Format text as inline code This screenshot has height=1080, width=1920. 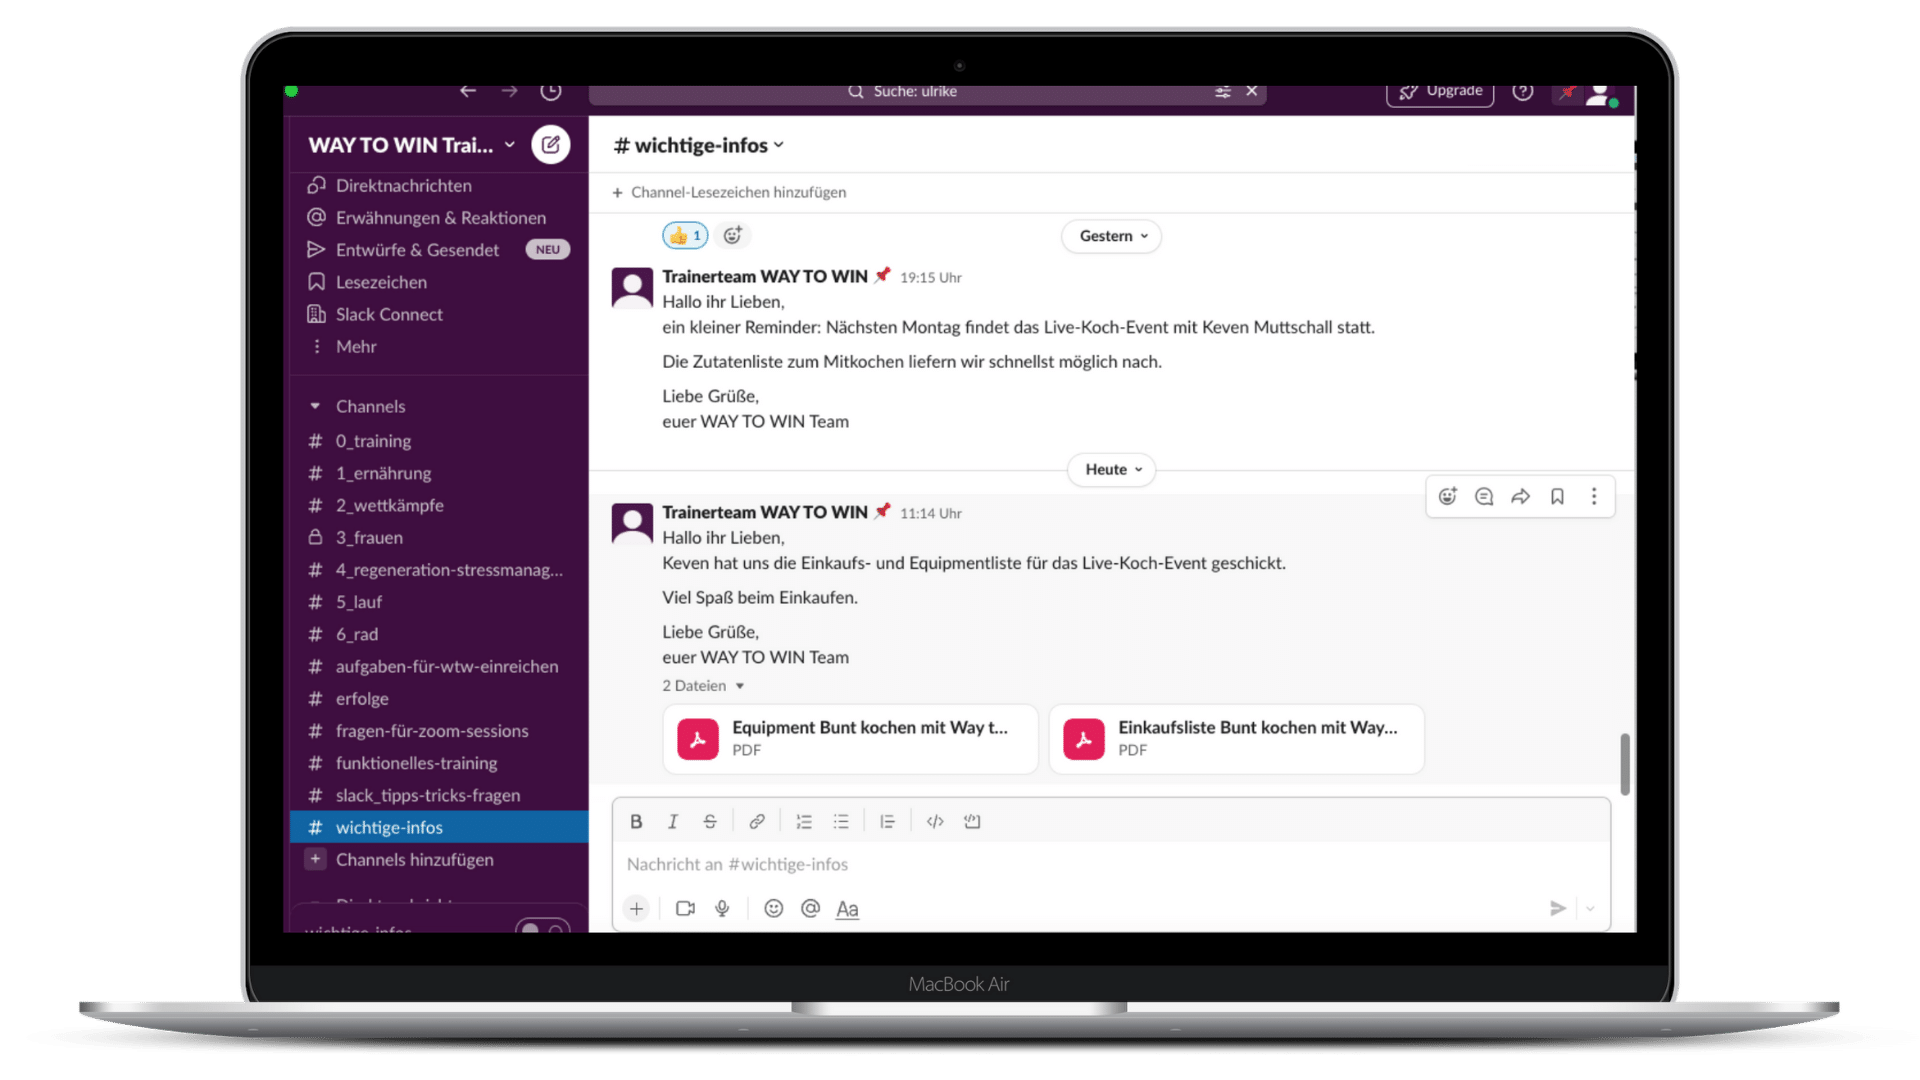coord(935,822)
